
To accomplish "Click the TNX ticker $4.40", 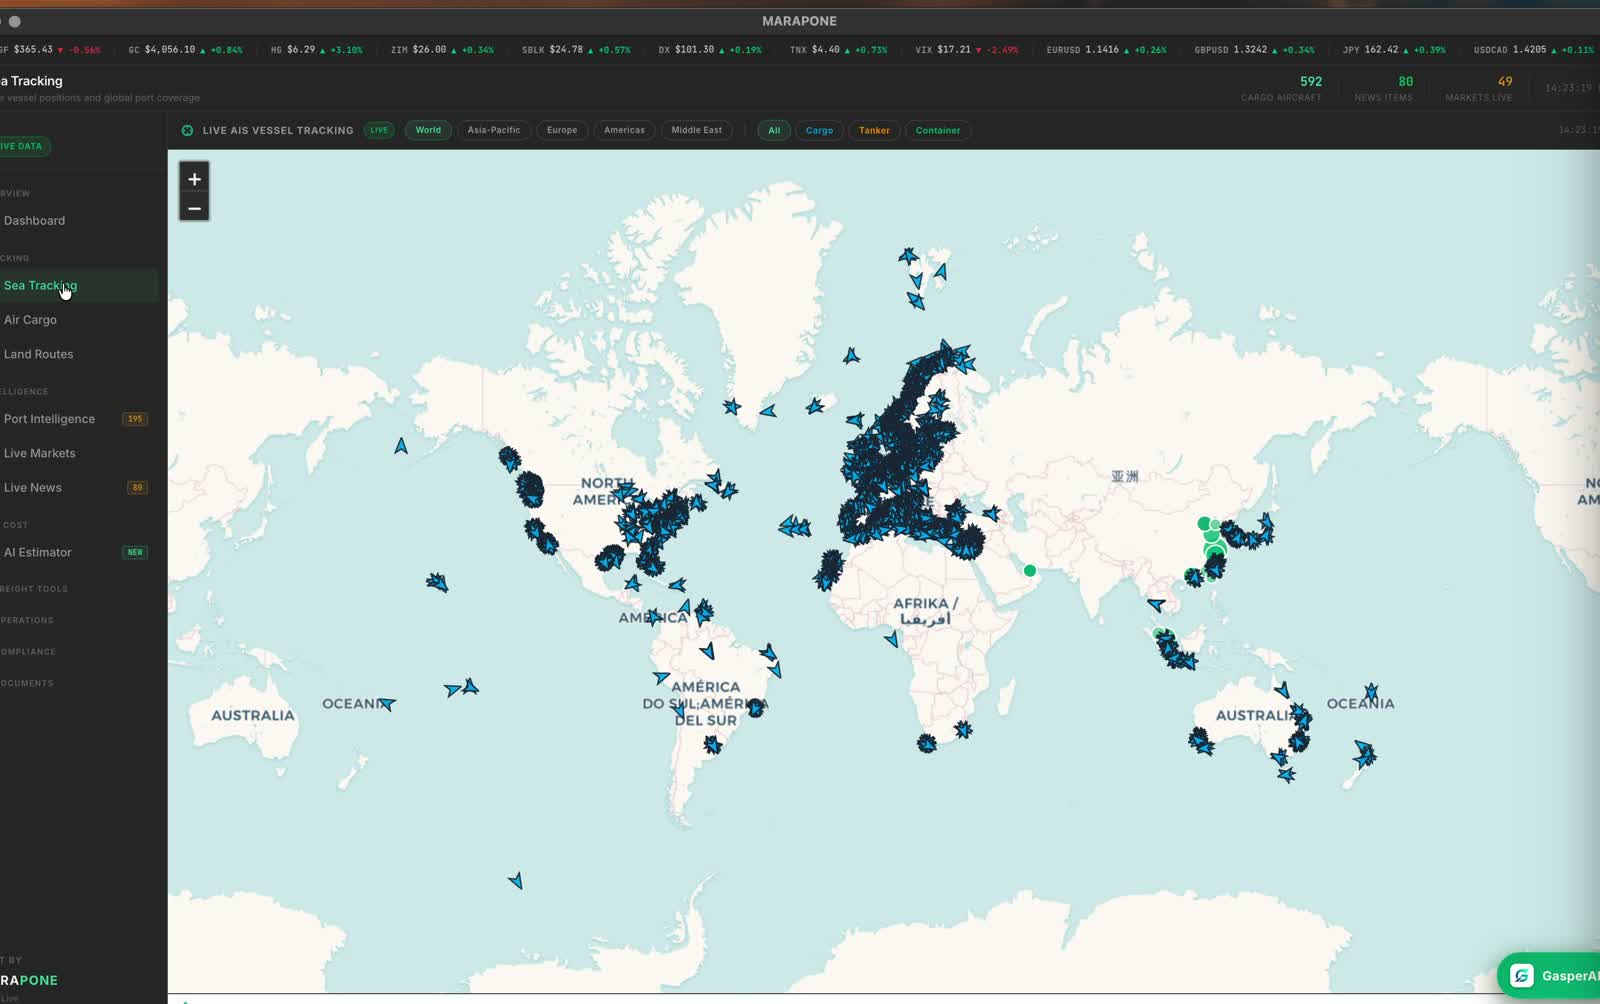I will pyautogui.click(x=838, y=49).
